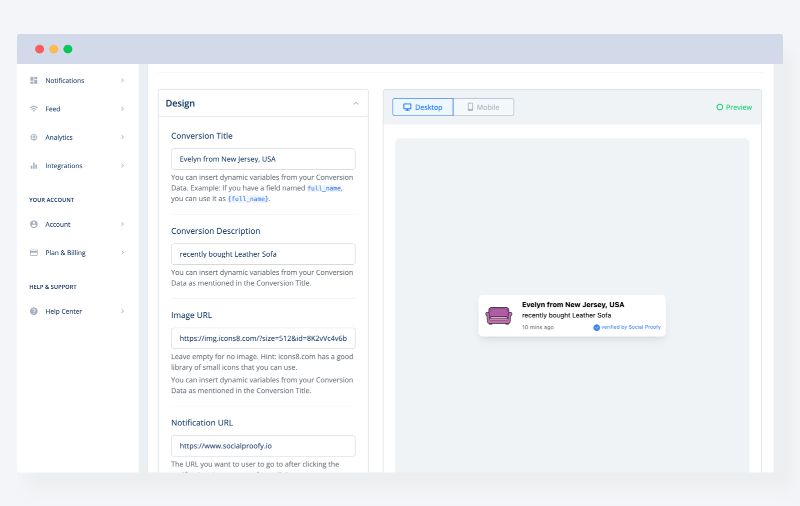Open the Plan & Billing sidebar item

pos(78,253)
